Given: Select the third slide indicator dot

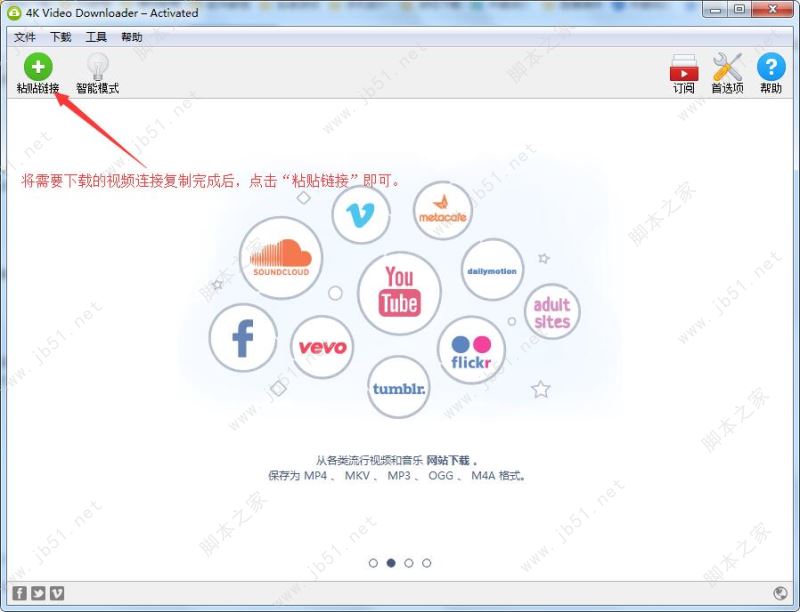Looking at the screenshot, I should tap(409, 563).
